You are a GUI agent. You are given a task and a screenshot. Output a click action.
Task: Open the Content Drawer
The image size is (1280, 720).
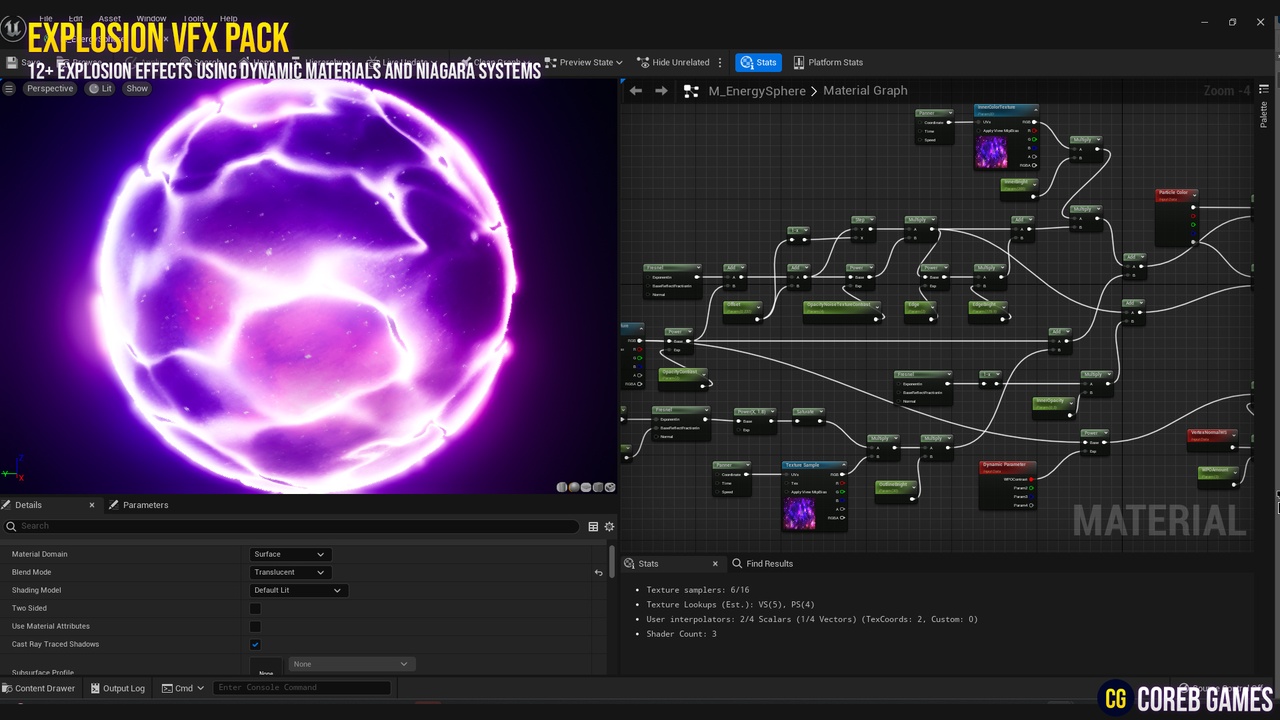tap(38, 688)
